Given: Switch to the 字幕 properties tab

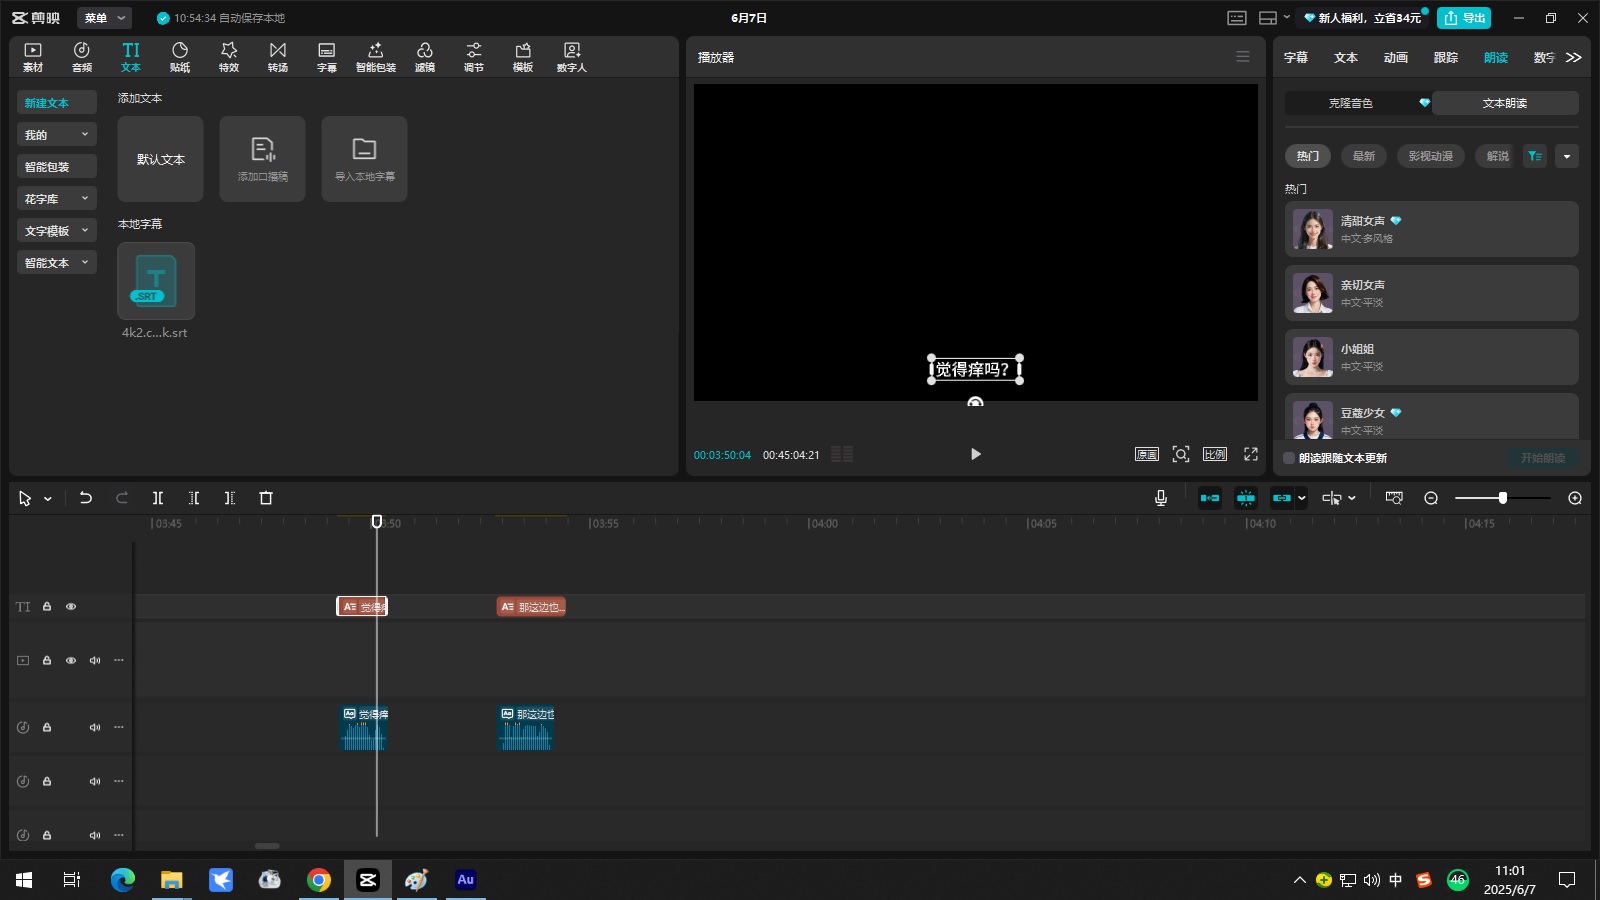Looking at the screenshot, I should pyautogui.click(x=1296, y=58).
